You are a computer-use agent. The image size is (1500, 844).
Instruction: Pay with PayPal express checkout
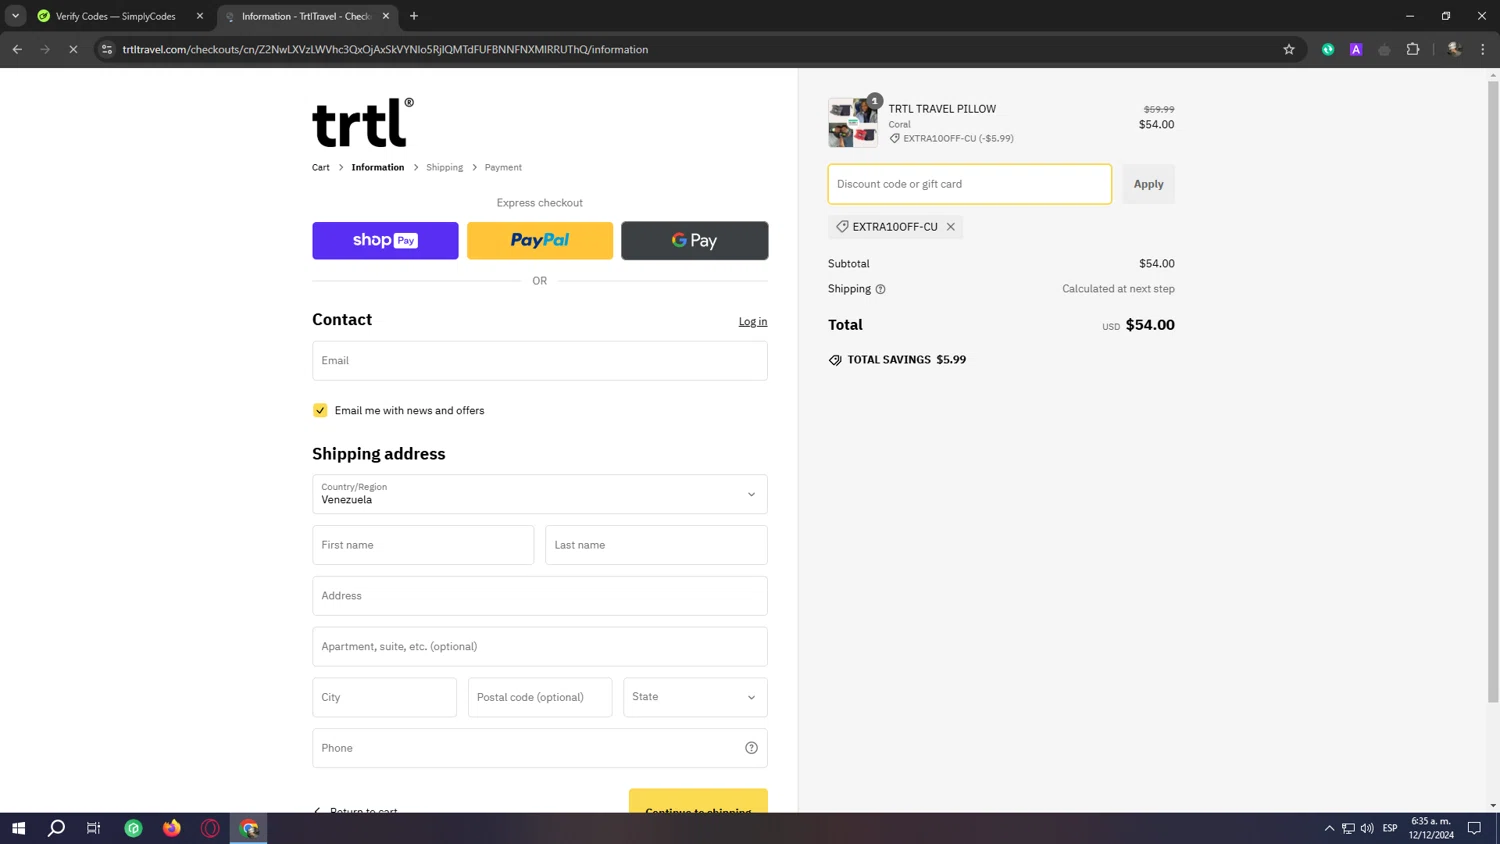pos(540,240)
